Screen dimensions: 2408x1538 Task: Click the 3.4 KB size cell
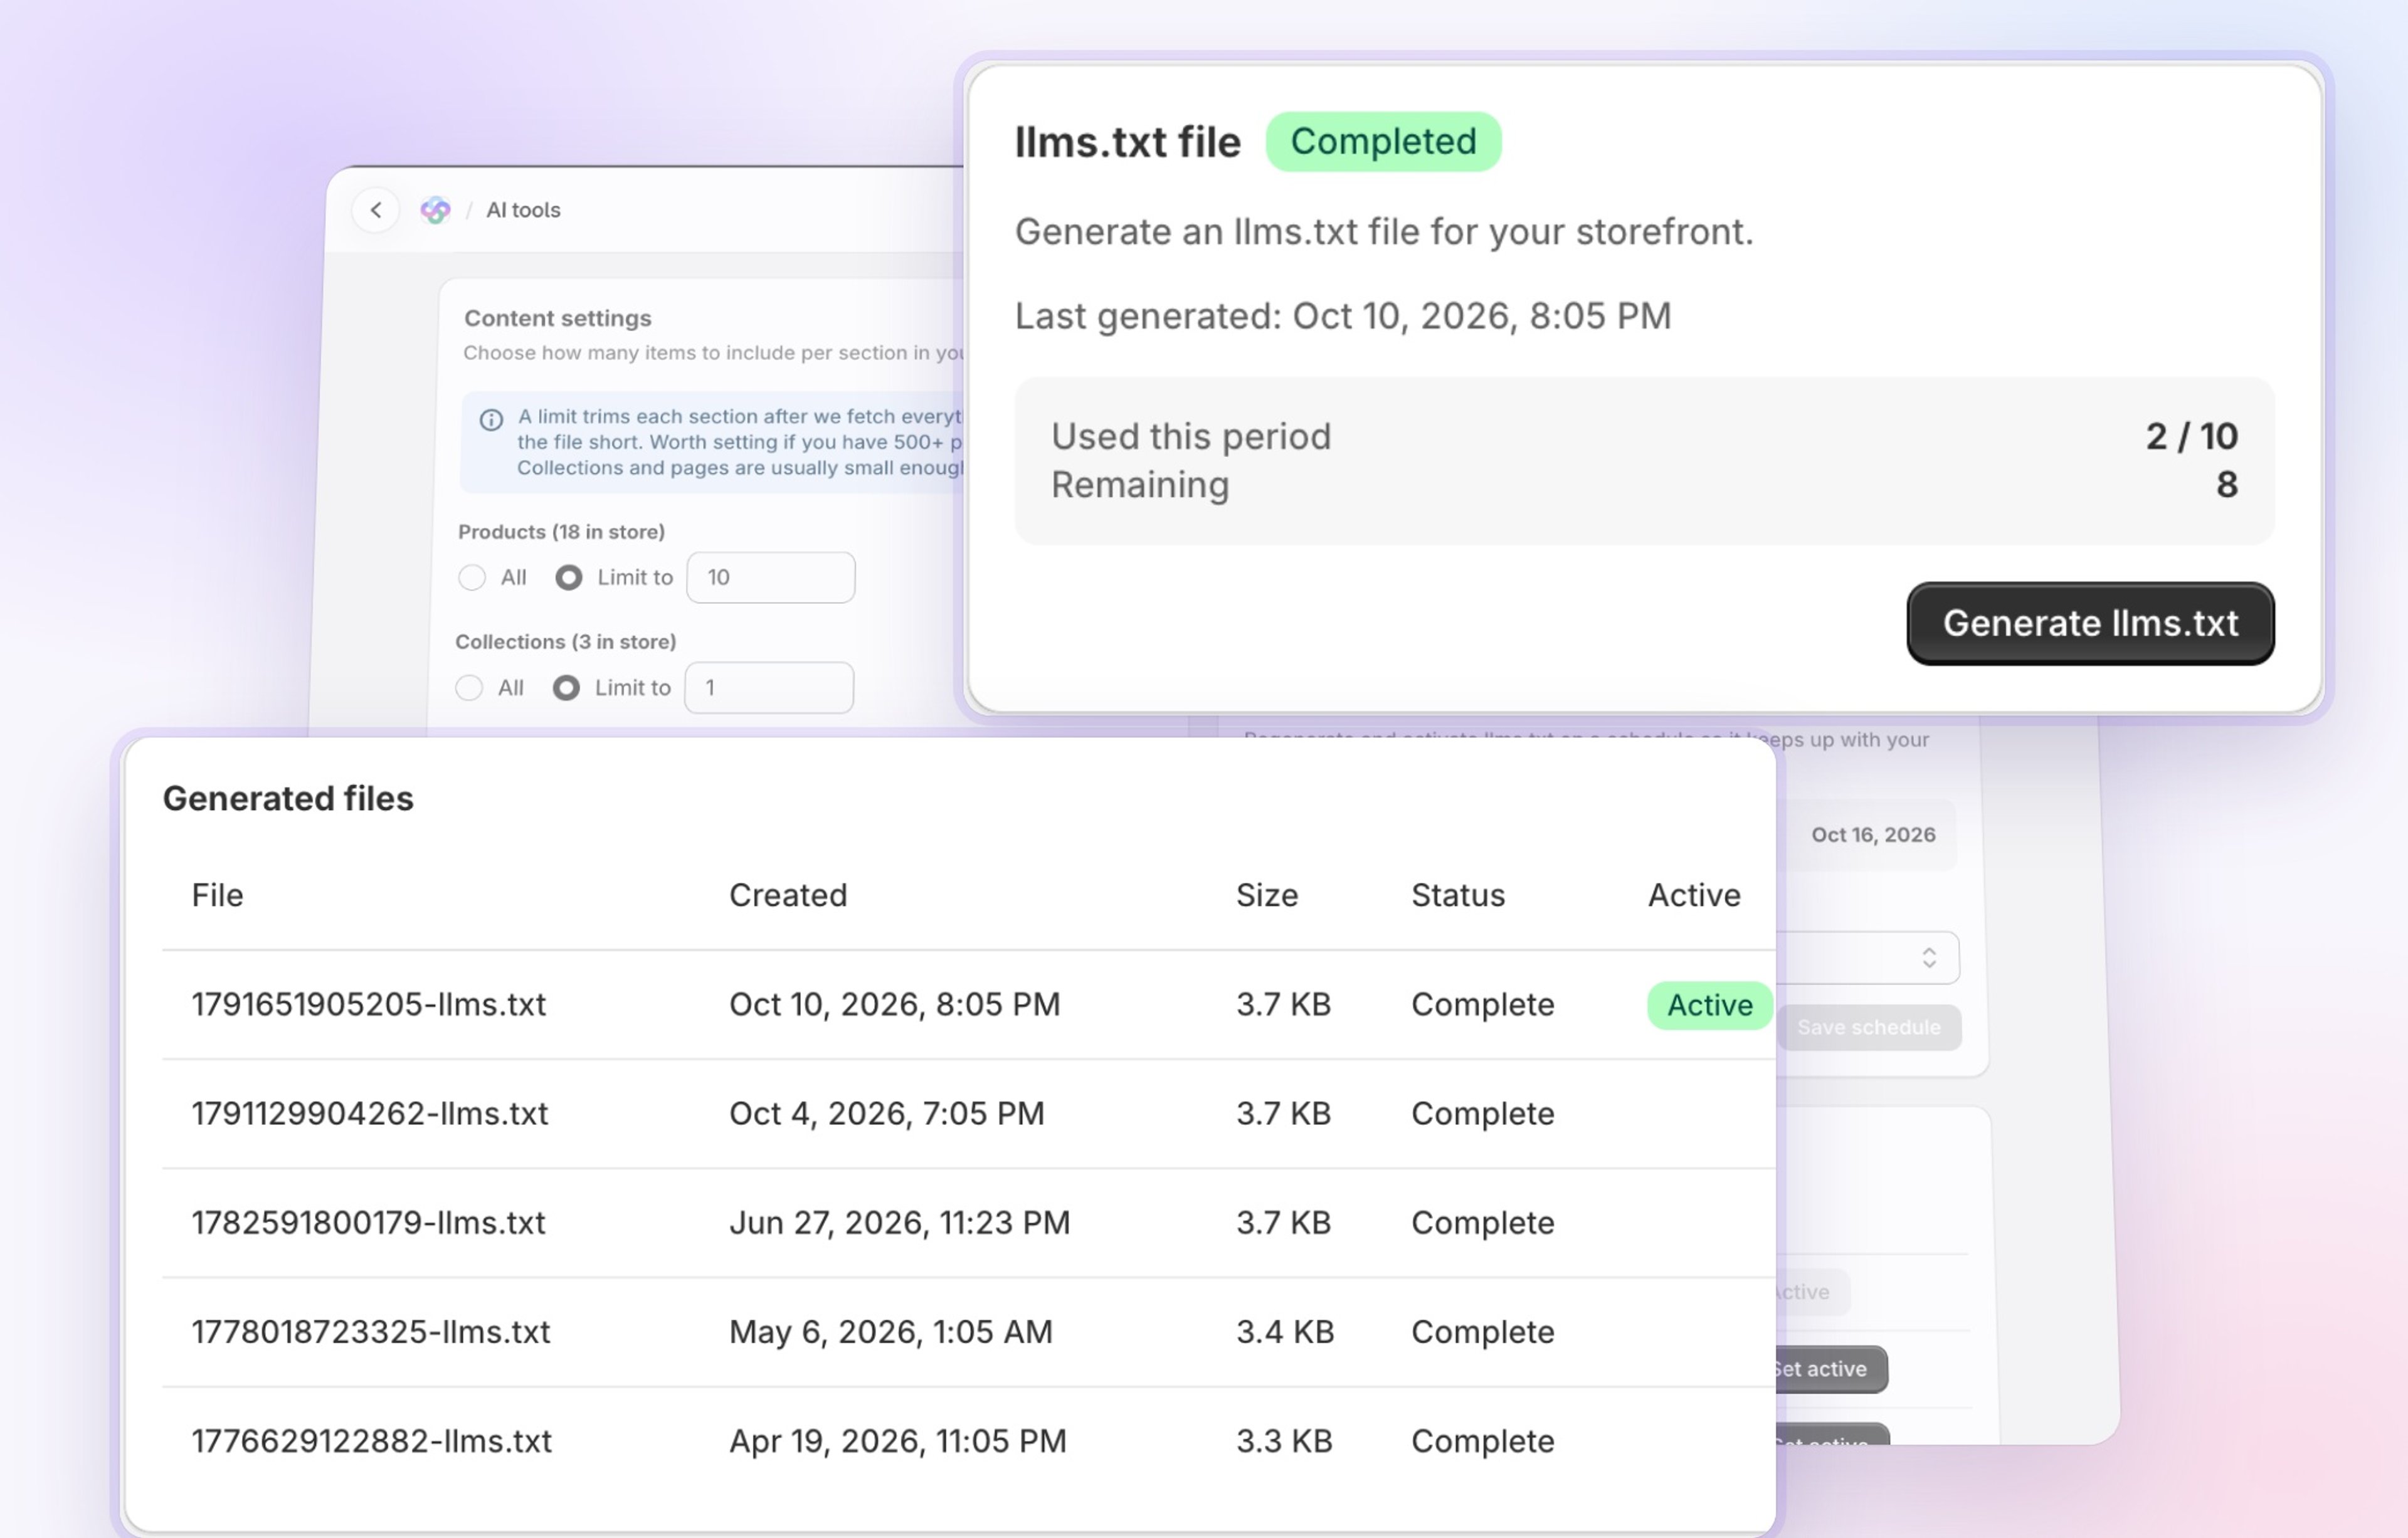pos(1285,1331)
